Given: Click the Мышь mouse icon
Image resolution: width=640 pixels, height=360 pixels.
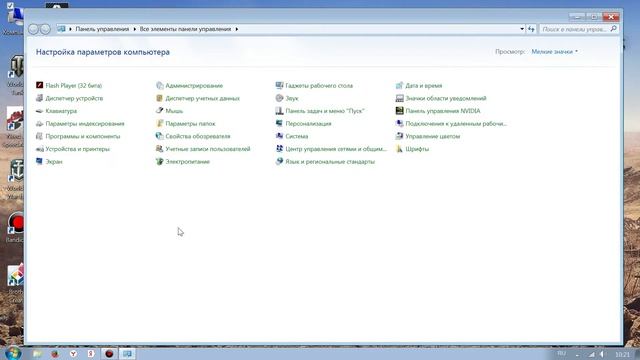Looking at the screenshot, I should coord(160,111).
